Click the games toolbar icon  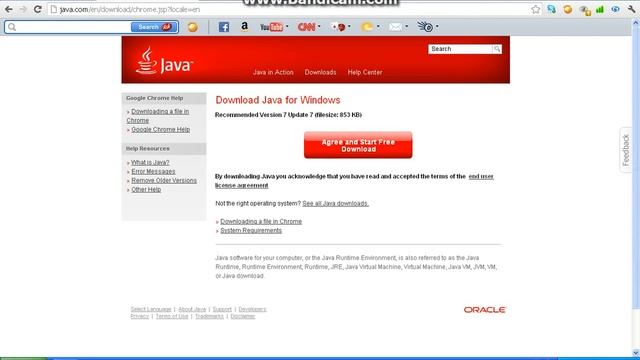click(x=338, y=27)
